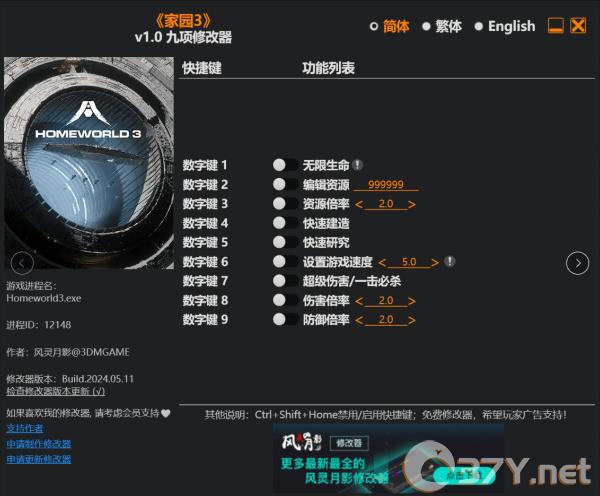
Task: Minimize the trainer window
Action: coord(555,26)
